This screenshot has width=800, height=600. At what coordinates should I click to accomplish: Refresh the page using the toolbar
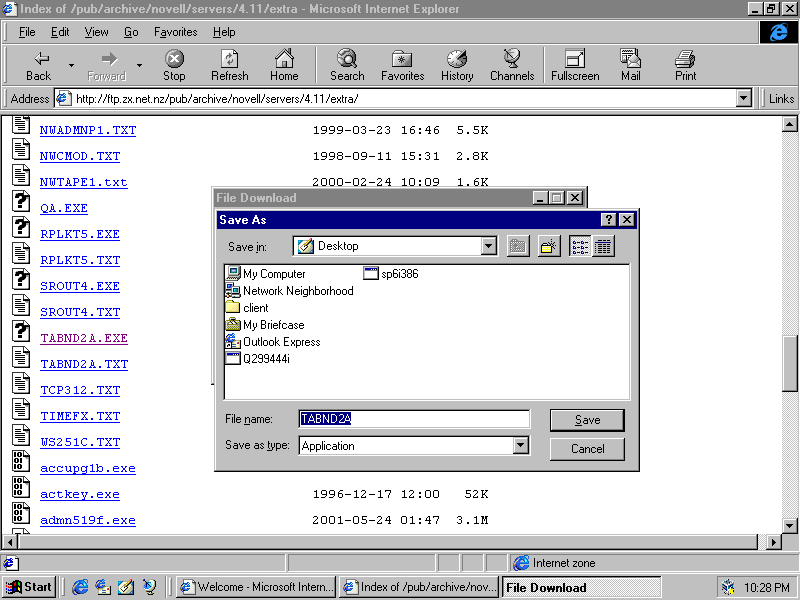coord(230,65)
